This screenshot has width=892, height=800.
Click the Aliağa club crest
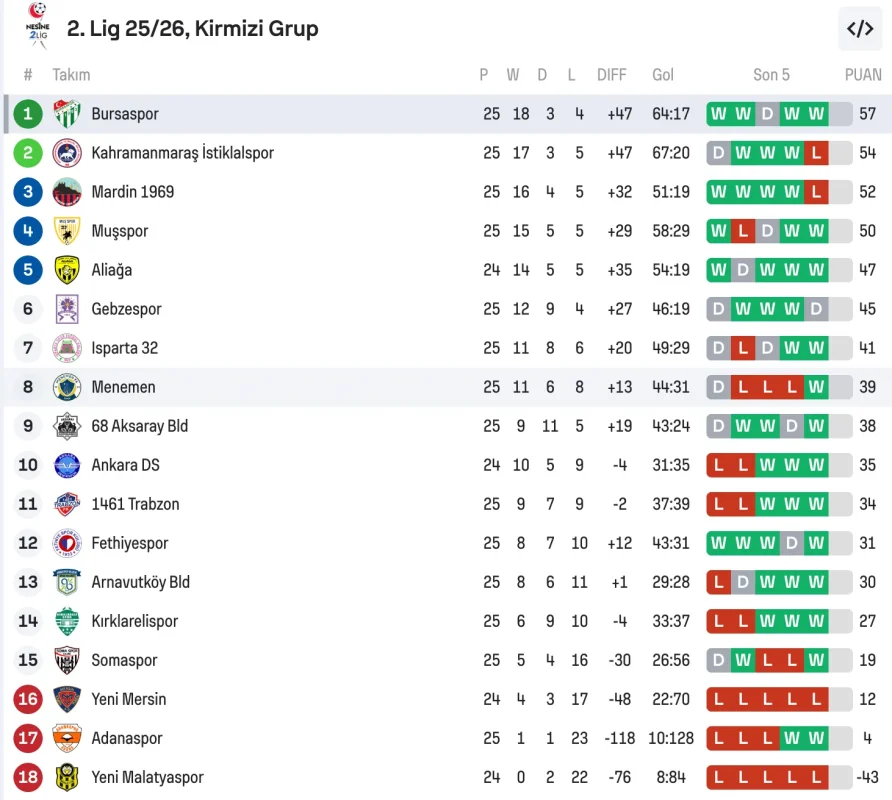click(x=67, y=270)
